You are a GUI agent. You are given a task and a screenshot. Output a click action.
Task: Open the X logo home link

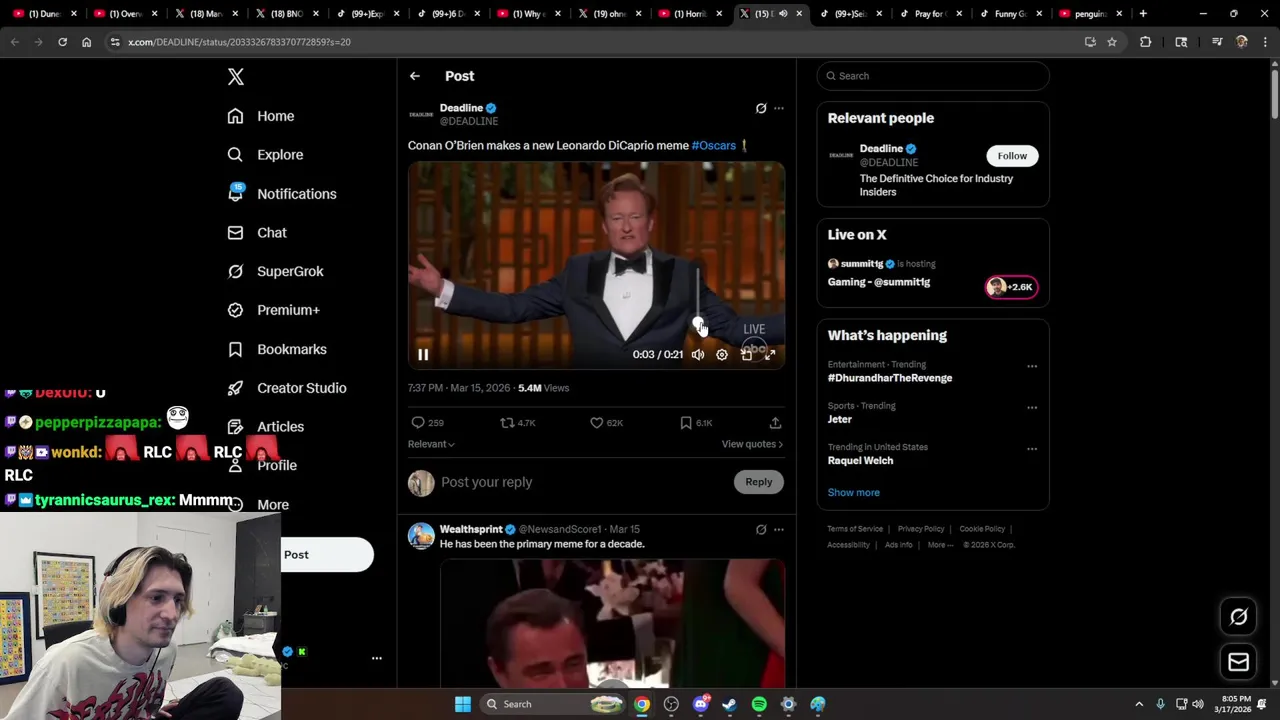coord(236,77)
